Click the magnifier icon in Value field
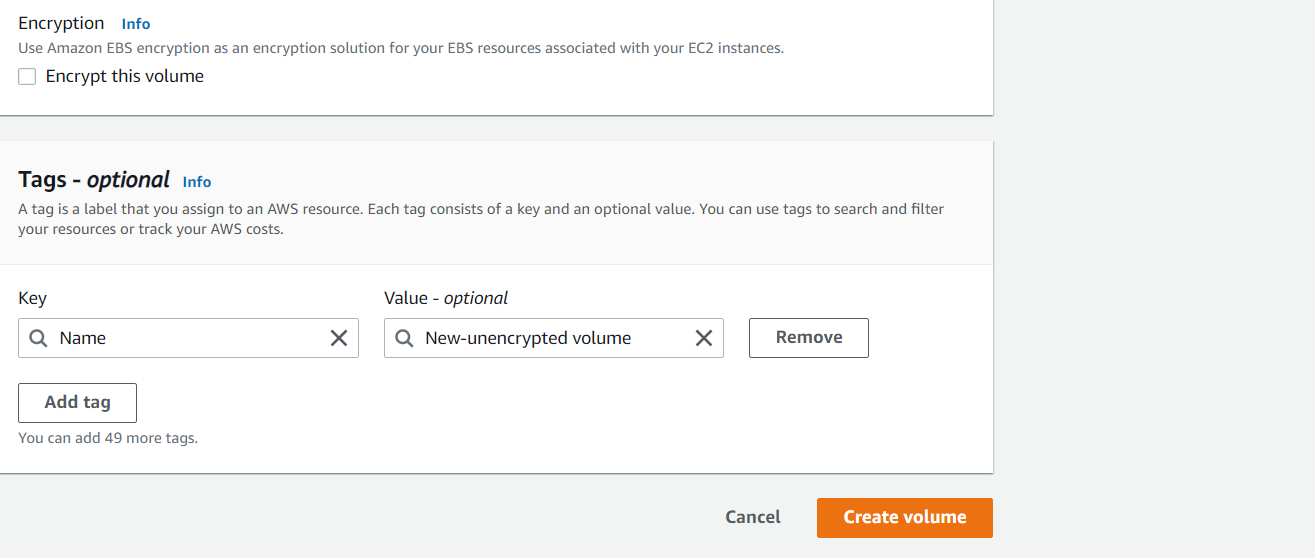 tap(404, 338)
